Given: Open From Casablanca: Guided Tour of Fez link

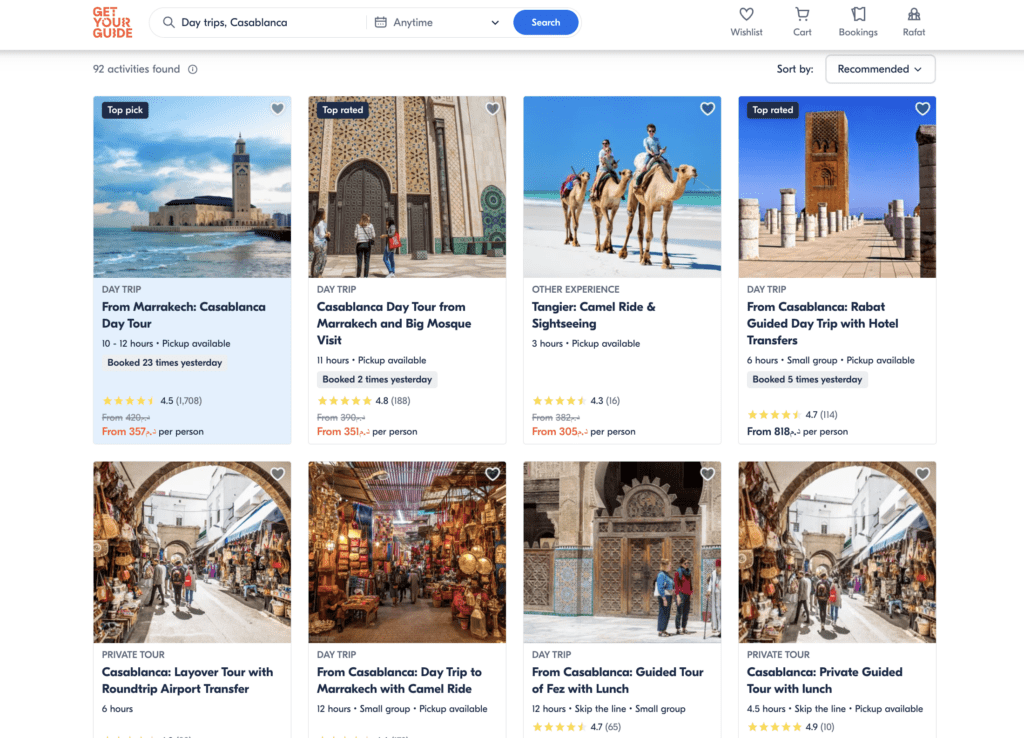Looking at the screenshot, I should (x=617, y=680).
